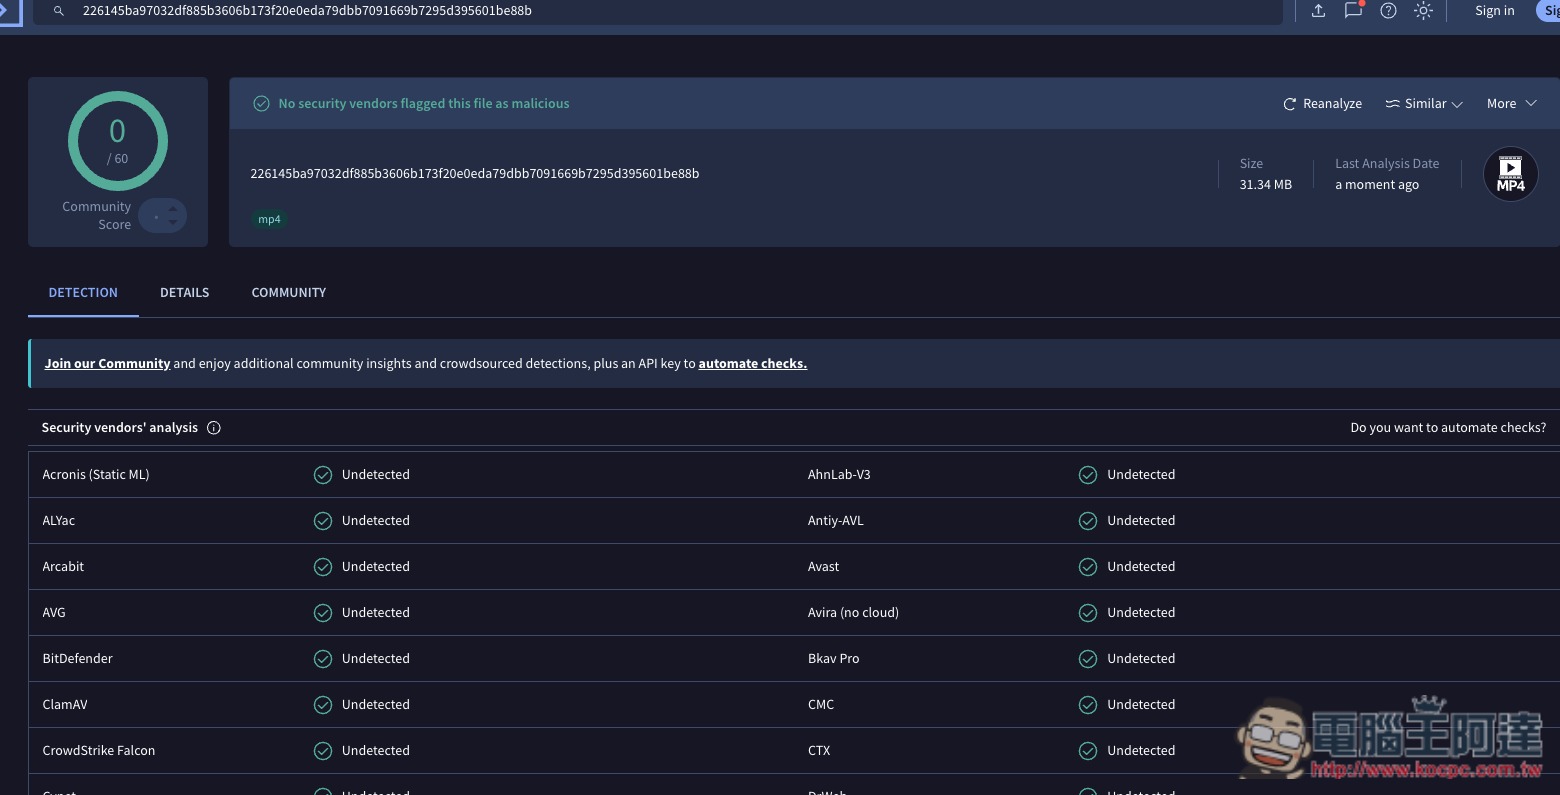1560x795 pixels.
Task: Open the file upload icon in header
Action: point(1318,11)
